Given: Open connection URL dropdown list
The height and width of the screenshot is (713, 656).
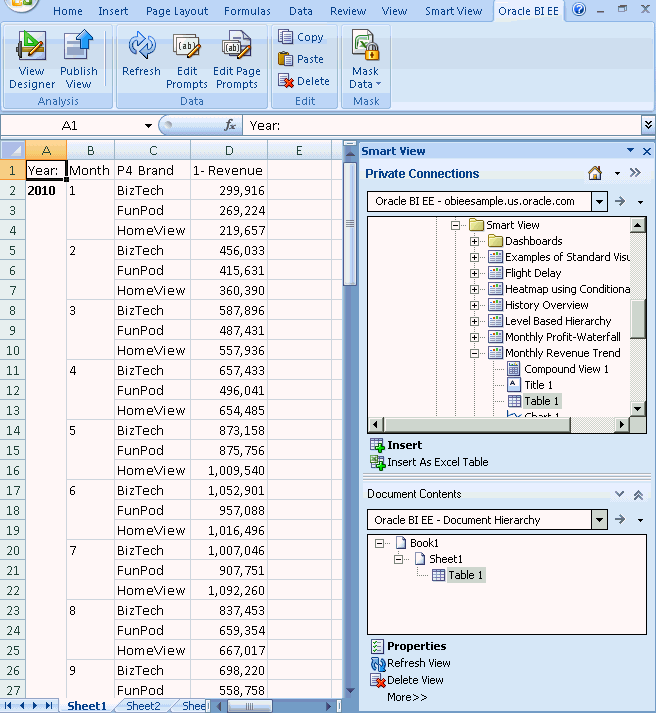Looking at the screenshot, I should (600, 201).
